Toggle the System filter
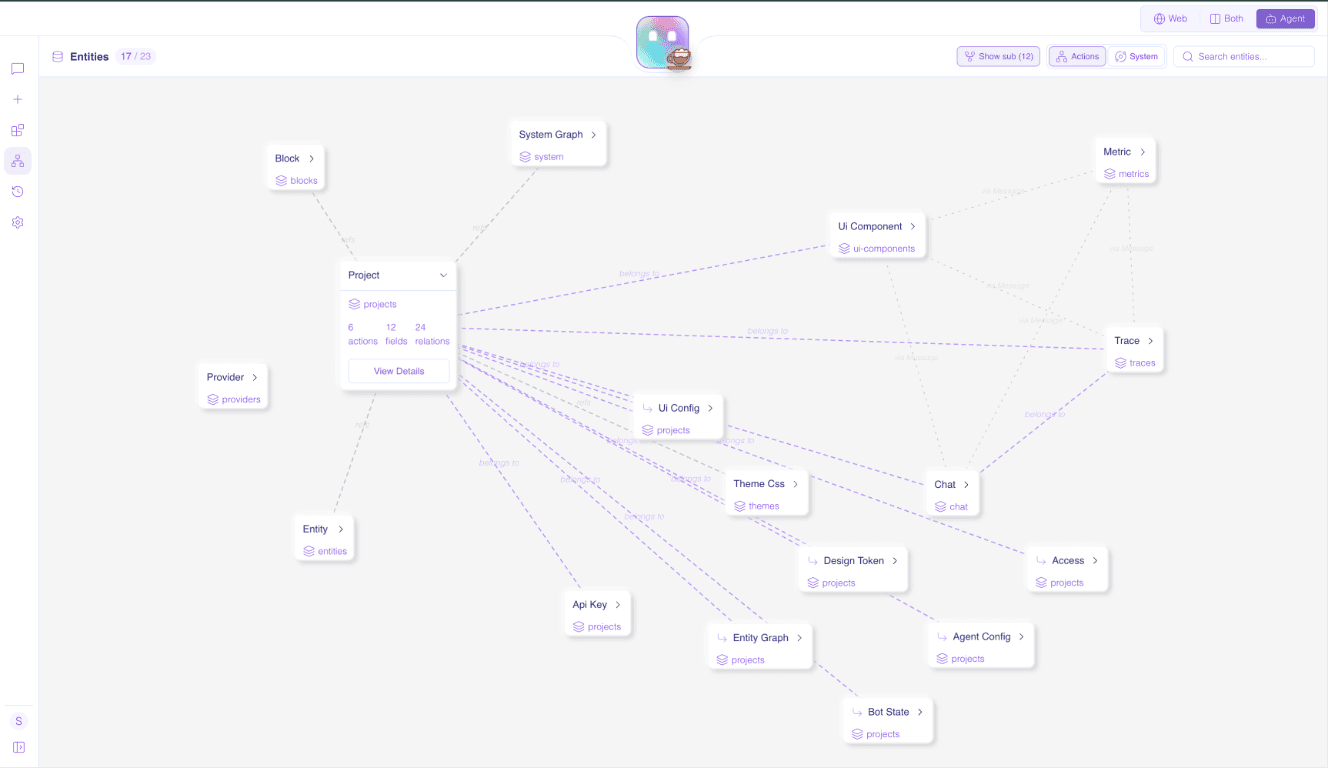The height and width of the screenshot is (768, 1328). tap(1136, 57)
